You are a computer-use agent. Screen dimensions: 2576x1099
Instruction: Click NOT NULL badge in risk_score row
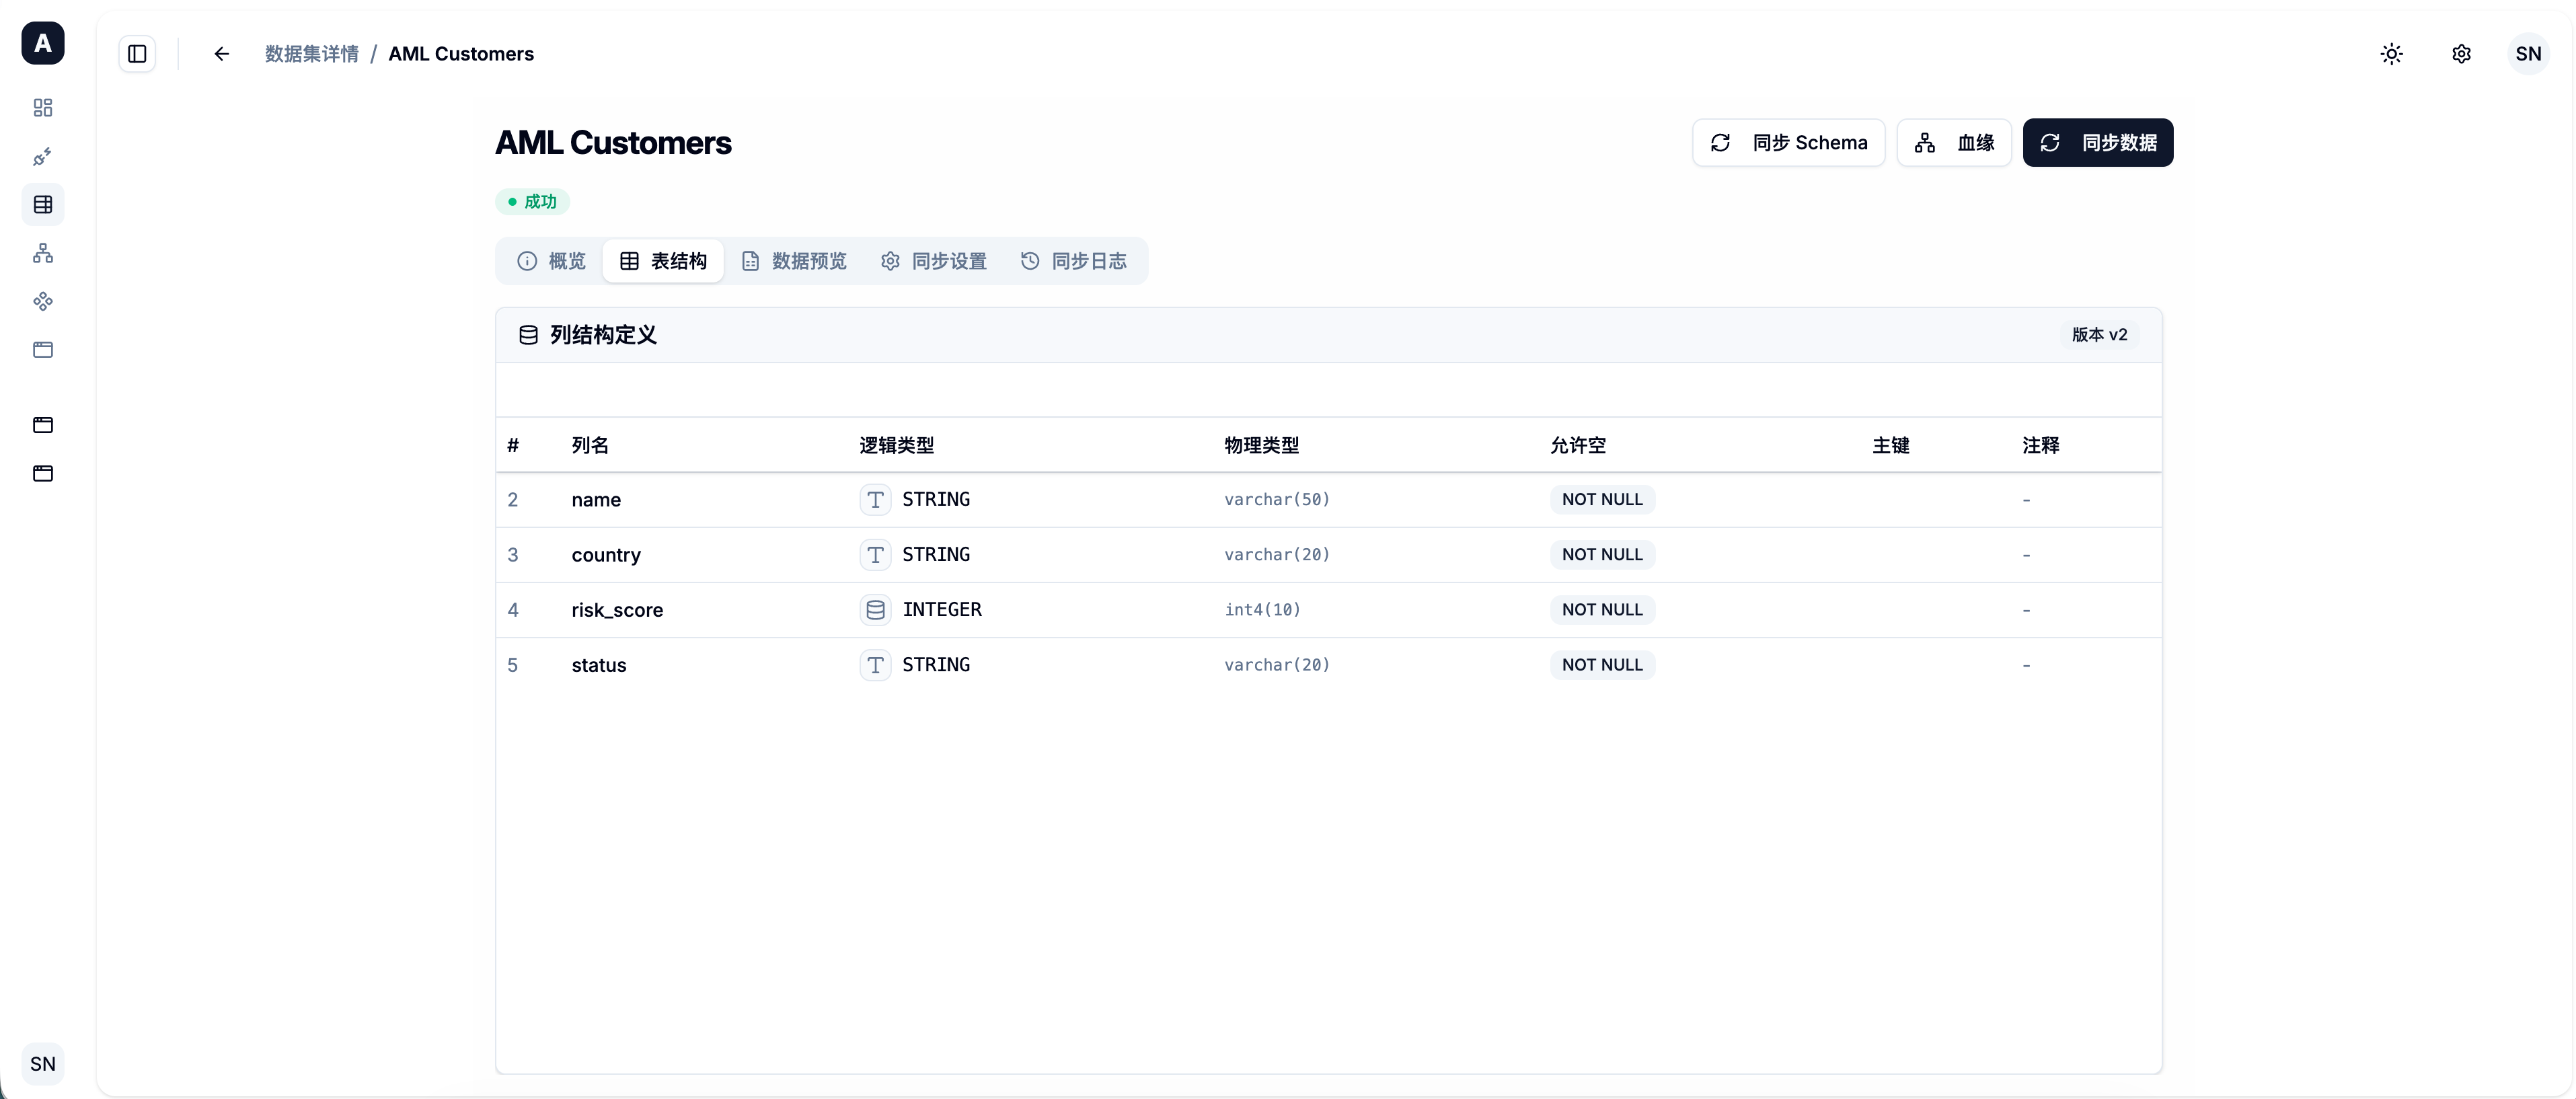[x=1602, y=610]
